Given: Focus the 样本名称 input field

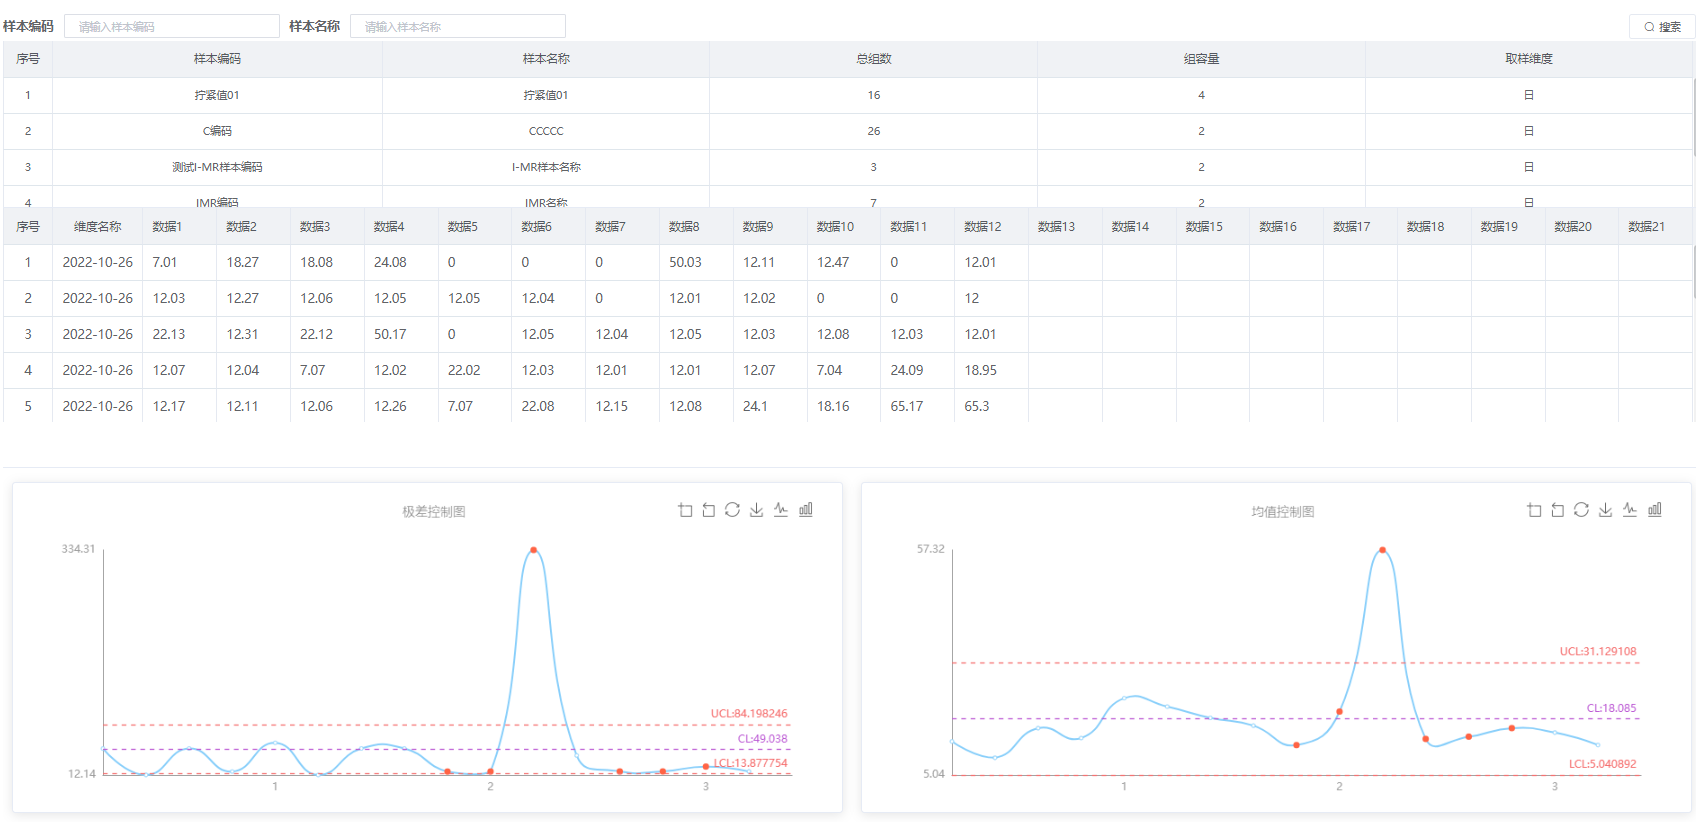Looking at the screenshot, I should point(458,27).
